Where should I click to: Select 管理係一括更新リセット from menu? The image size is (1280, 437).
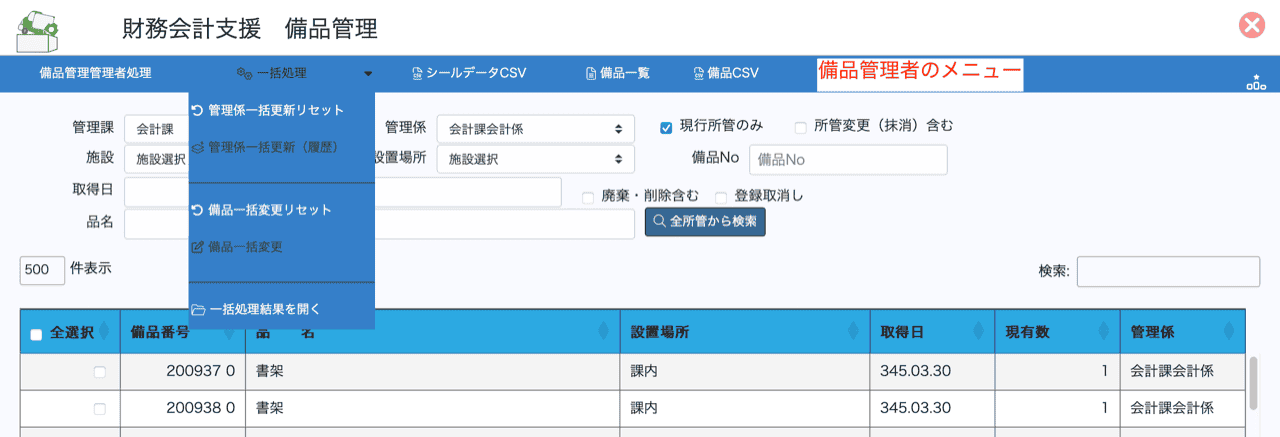(x=267, y=110)
